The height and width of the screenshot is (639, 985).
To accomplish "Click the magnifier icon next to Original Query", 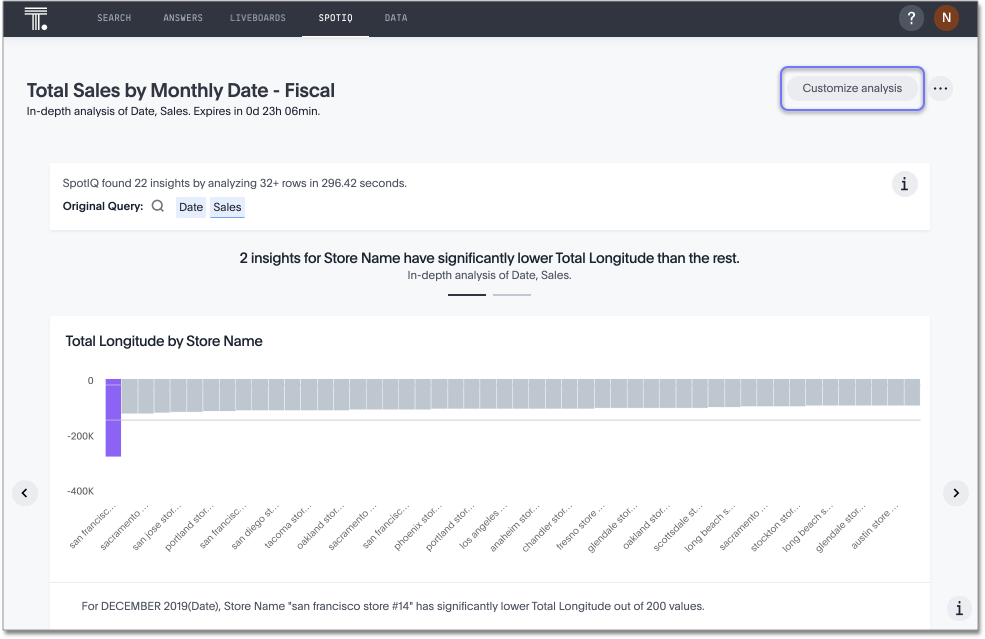I will pyautogui.click(x=158, y=206).
